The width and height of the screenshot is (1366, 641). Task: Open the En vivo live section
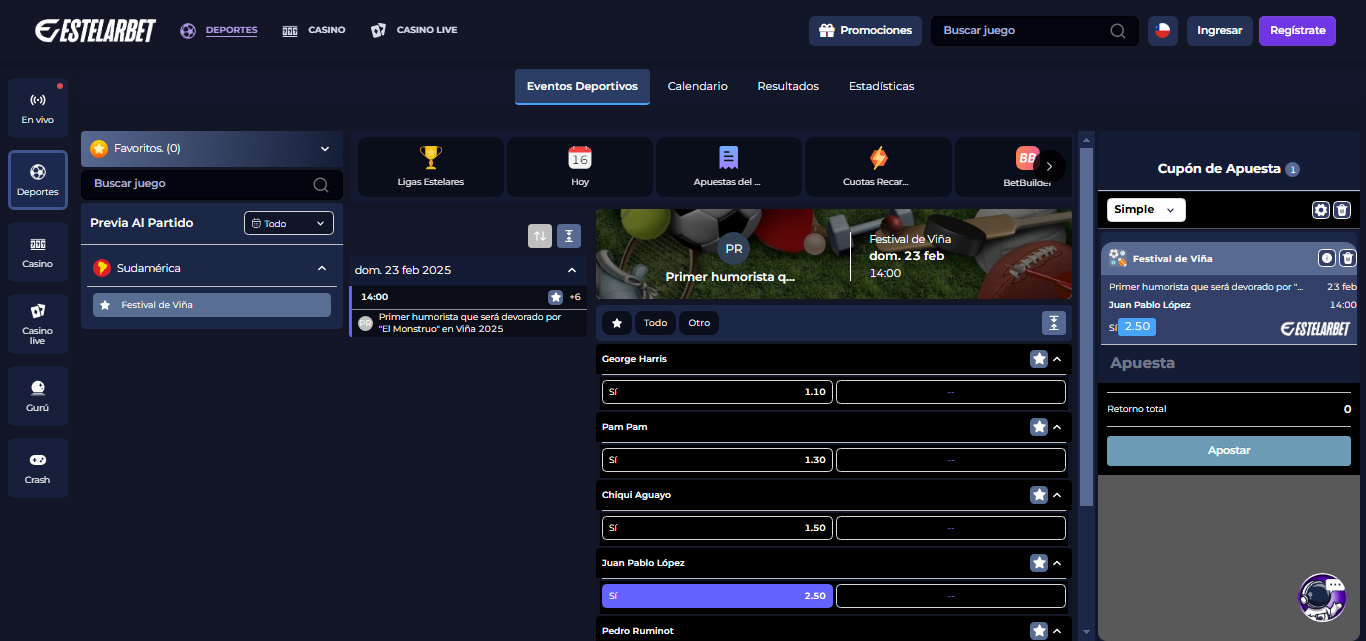coord(38,108)
